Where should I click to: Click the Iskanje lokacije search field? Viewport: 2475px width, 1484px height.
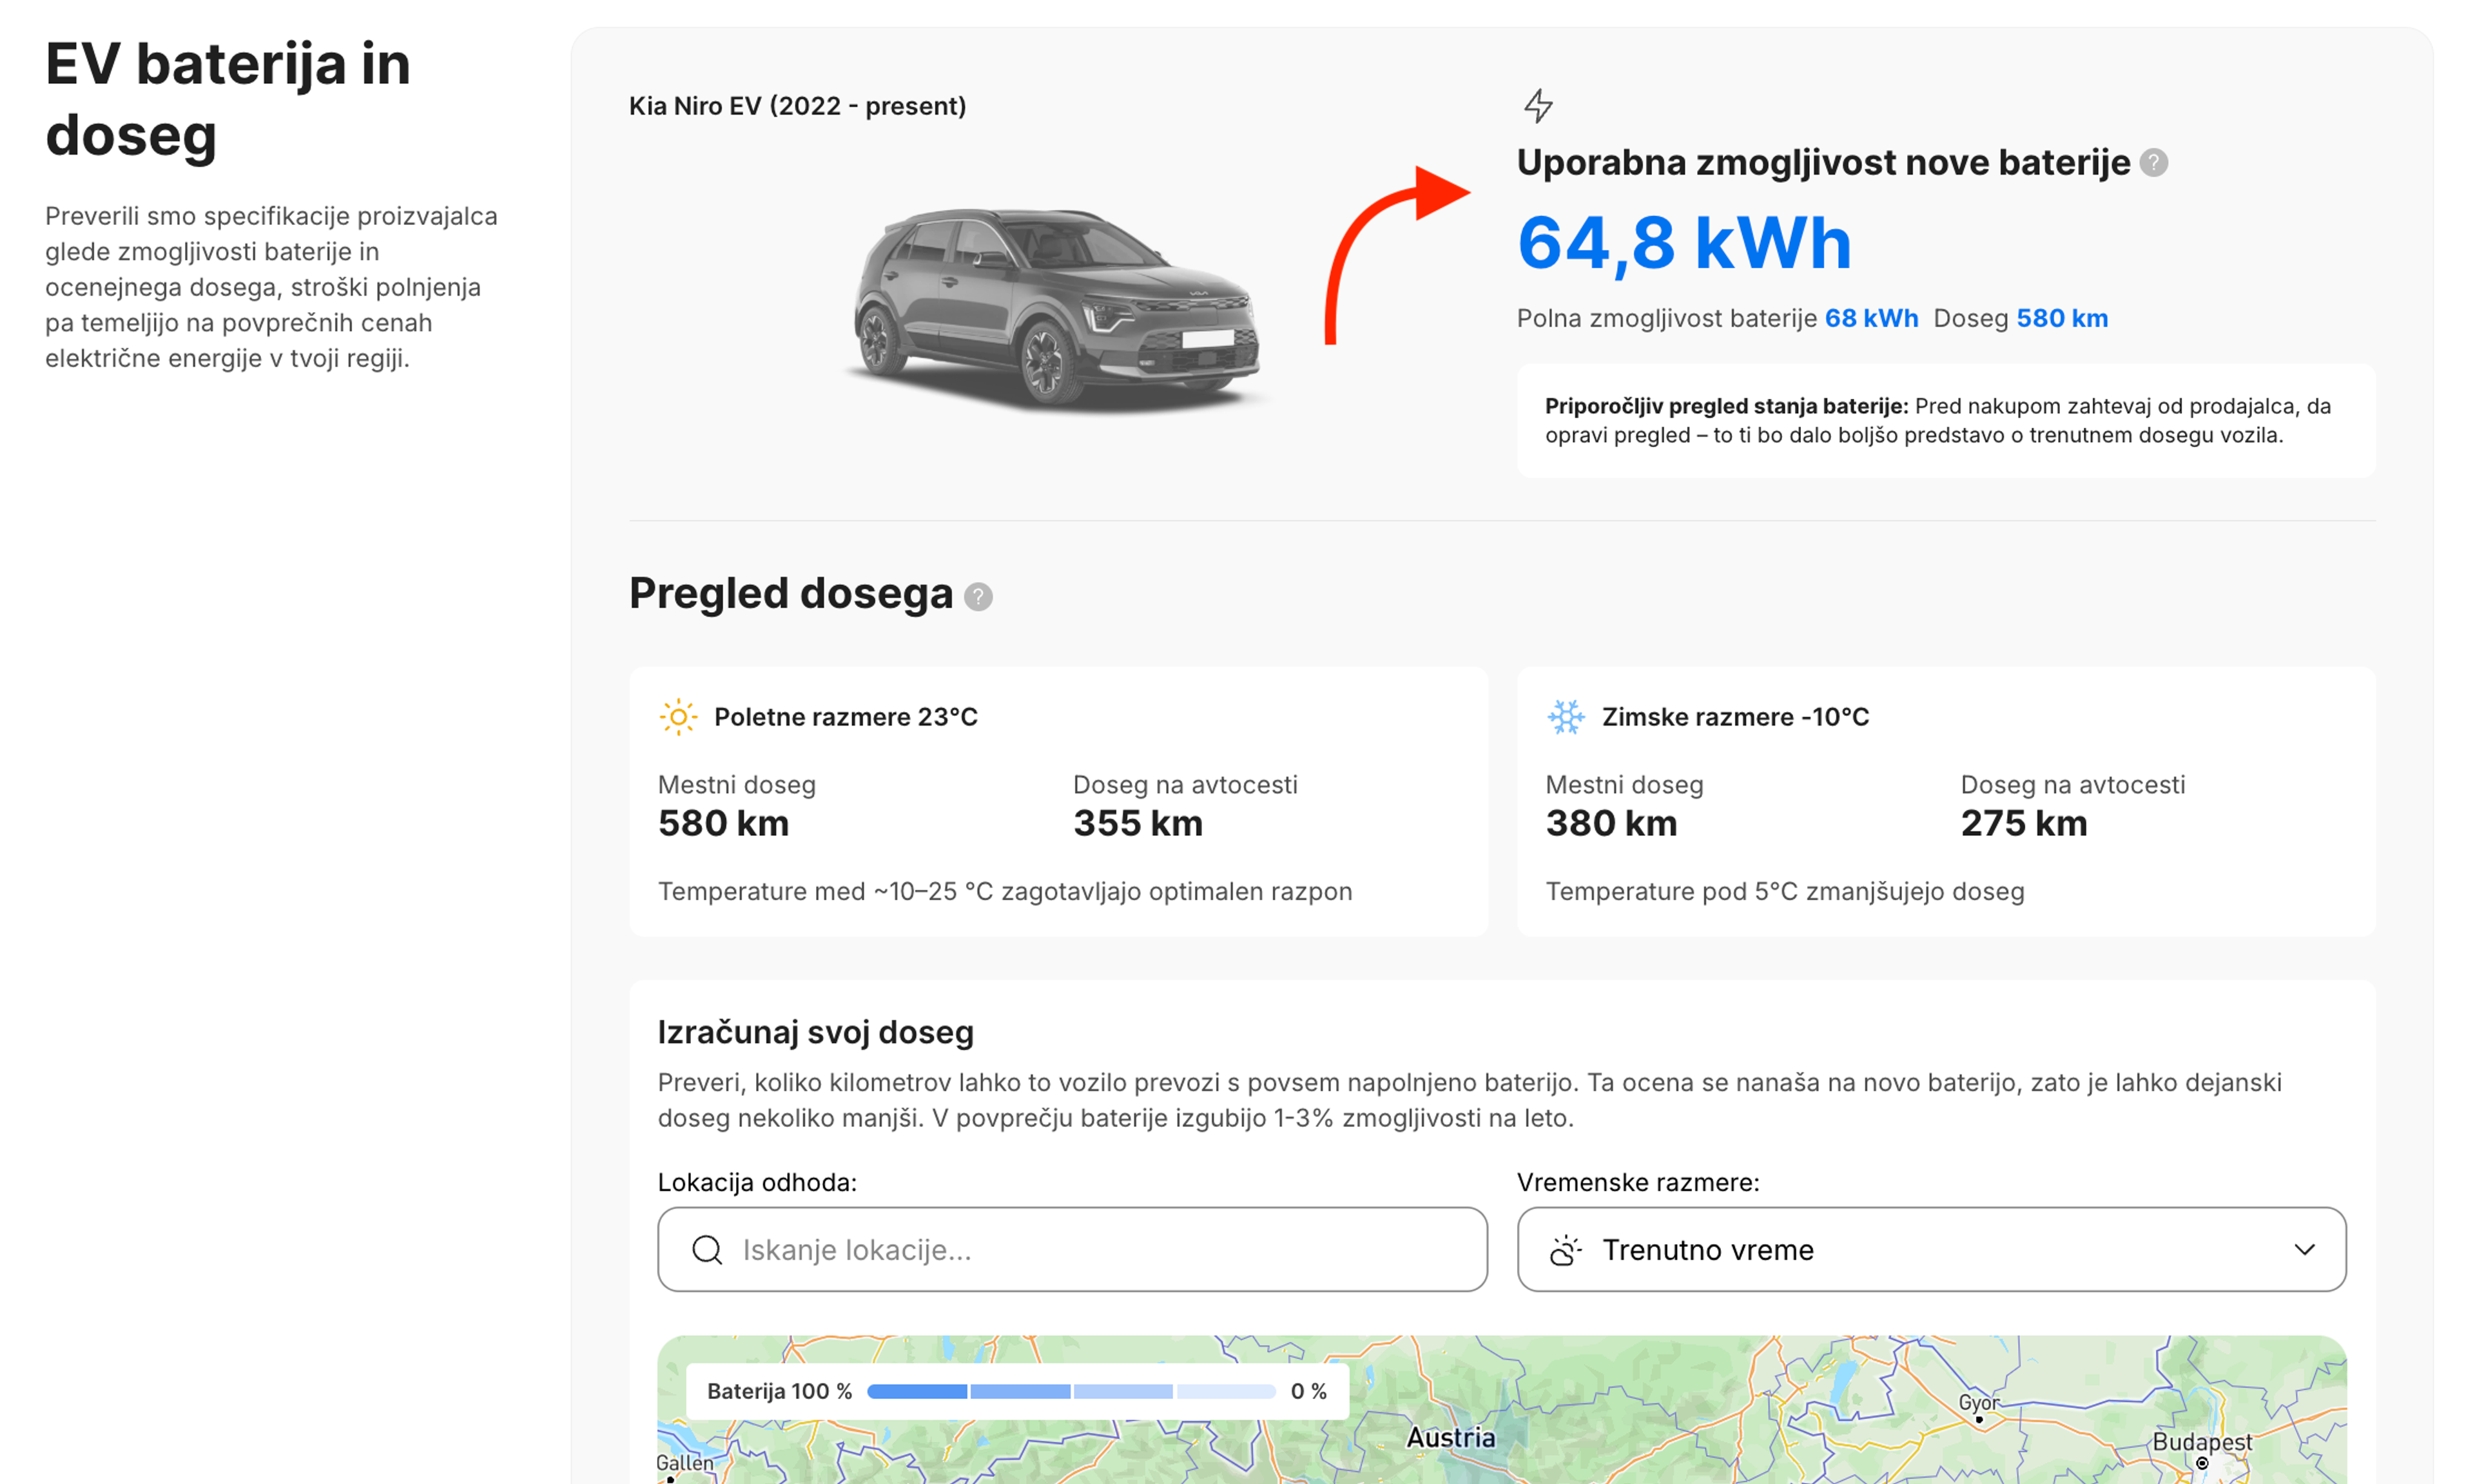click(1072, 1250)
